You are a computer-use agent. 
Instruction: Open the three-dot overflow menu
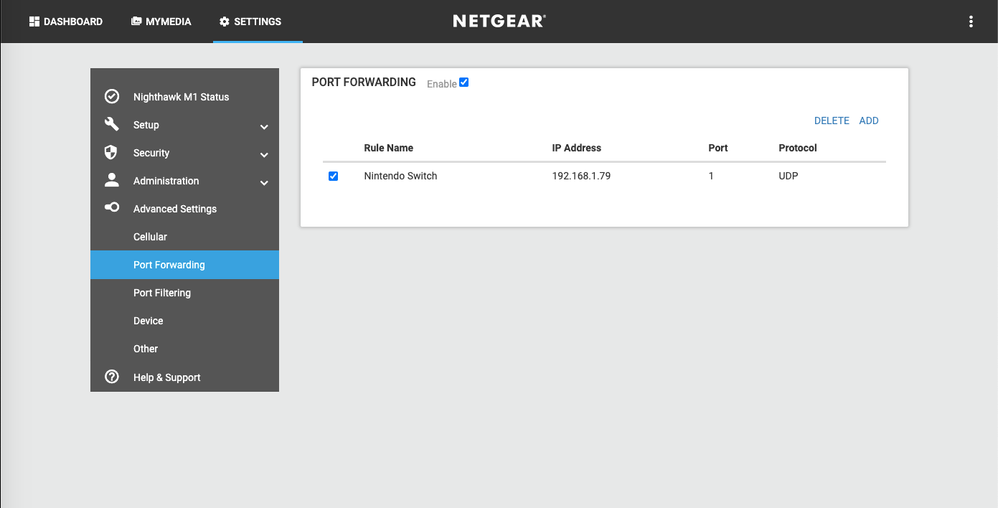click(x=970, y=21)
